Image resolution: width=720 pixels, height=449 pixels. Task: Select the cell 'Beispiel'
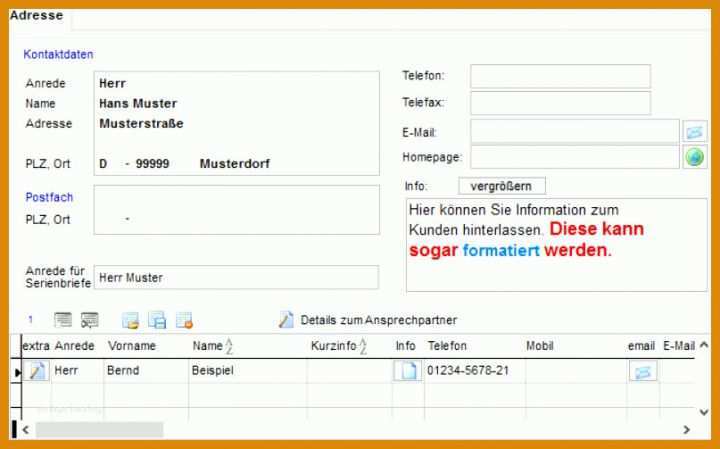click(x=213, y=370)
